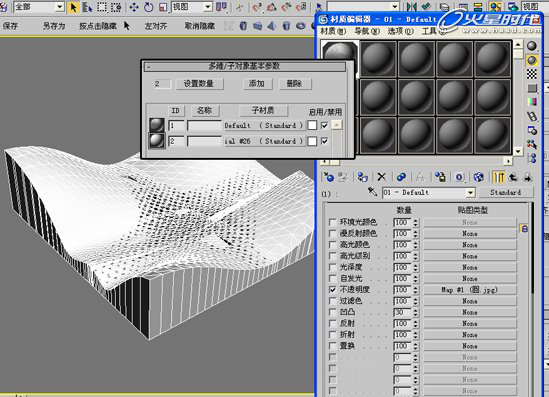Click the color swatch for sub-material 2
Image resolution: width=549 pixels, height=397 pixels.
click(312, 141)
